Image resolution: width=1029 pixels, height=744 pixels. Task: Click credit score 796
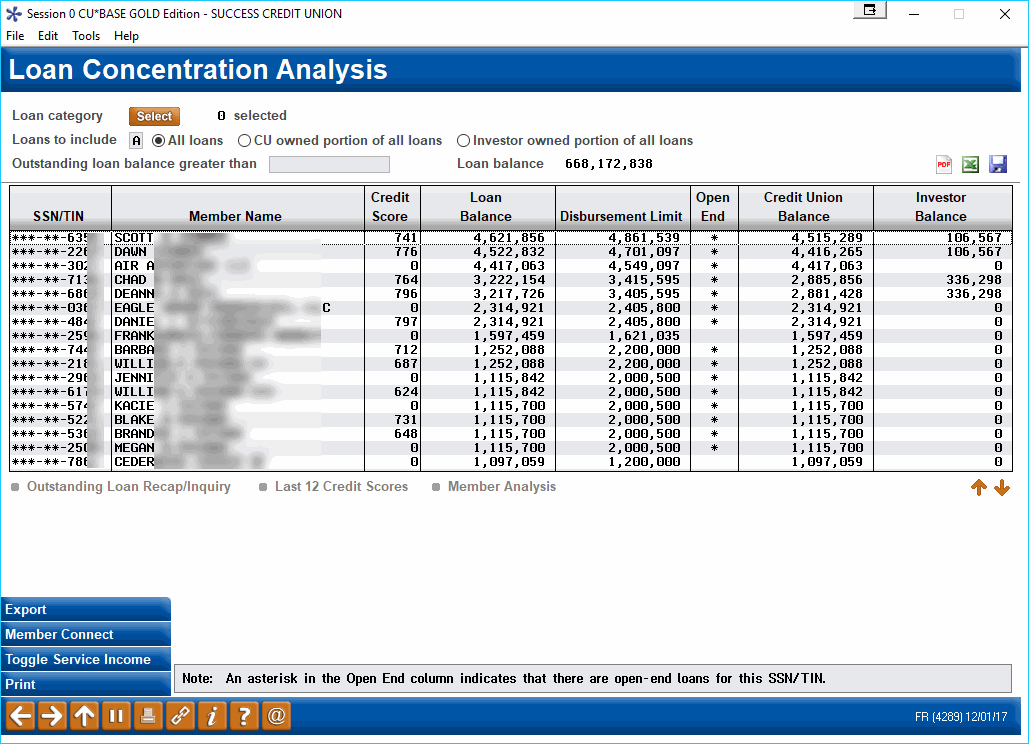406,294
